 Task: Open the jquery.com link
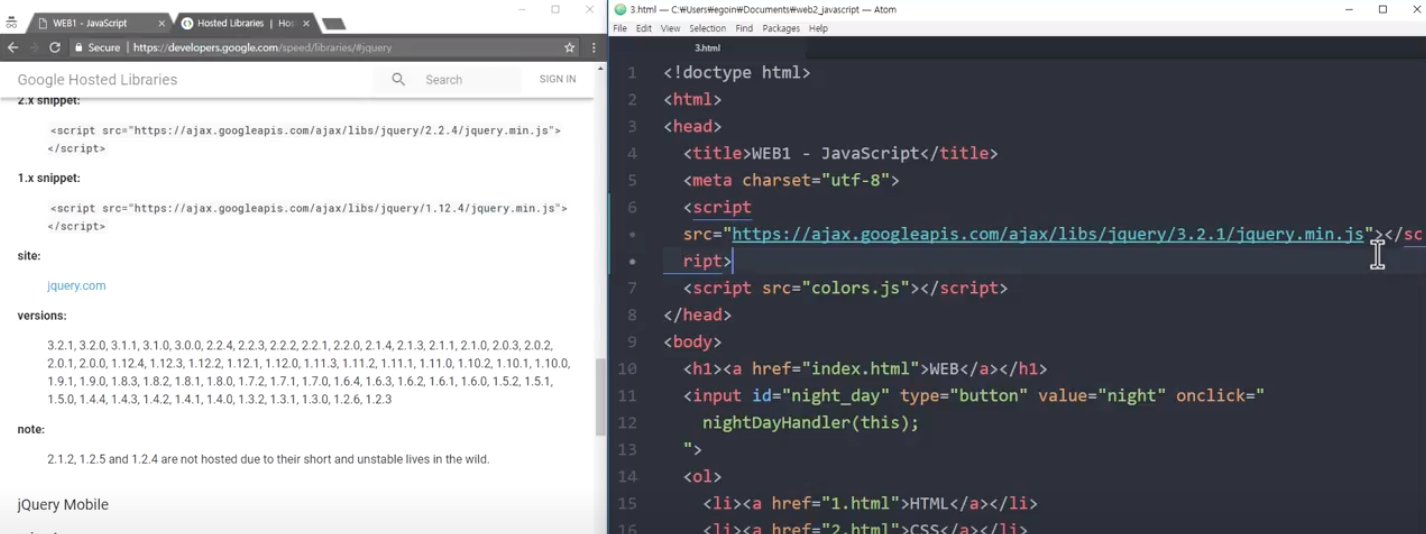pos(76,286)
